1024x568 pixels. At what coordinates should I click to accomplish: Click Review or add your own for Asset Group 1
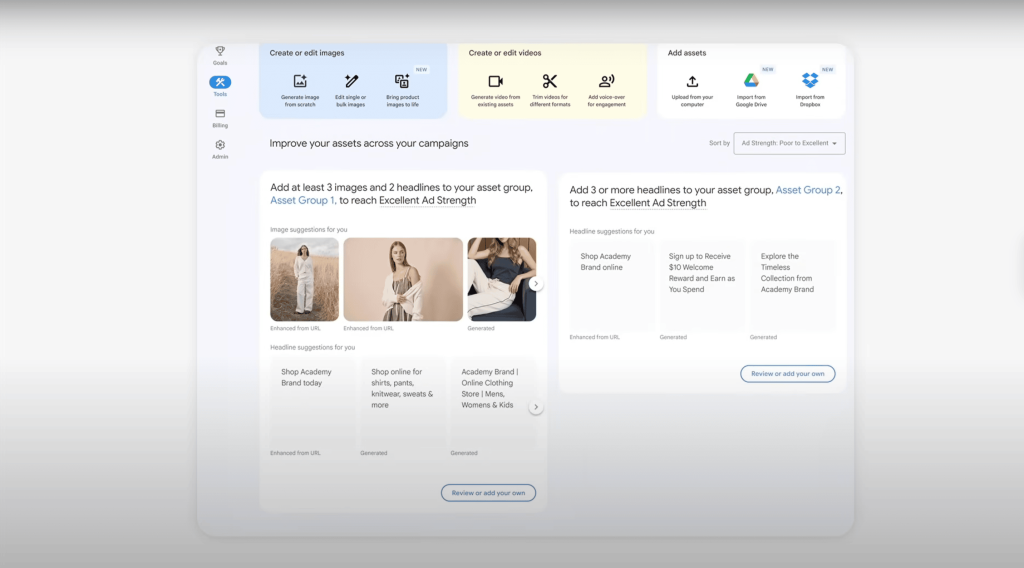click(488, 493)
